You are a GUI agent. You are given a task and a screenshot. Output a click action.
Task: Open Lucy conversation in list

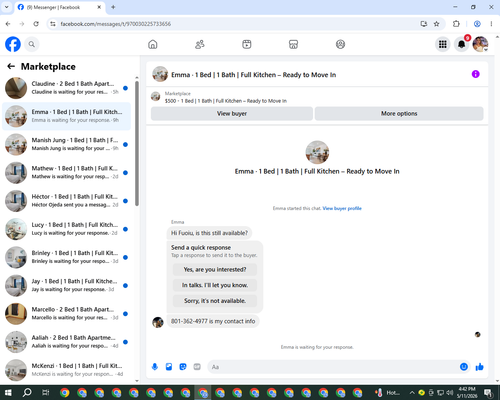click(67, 229)
